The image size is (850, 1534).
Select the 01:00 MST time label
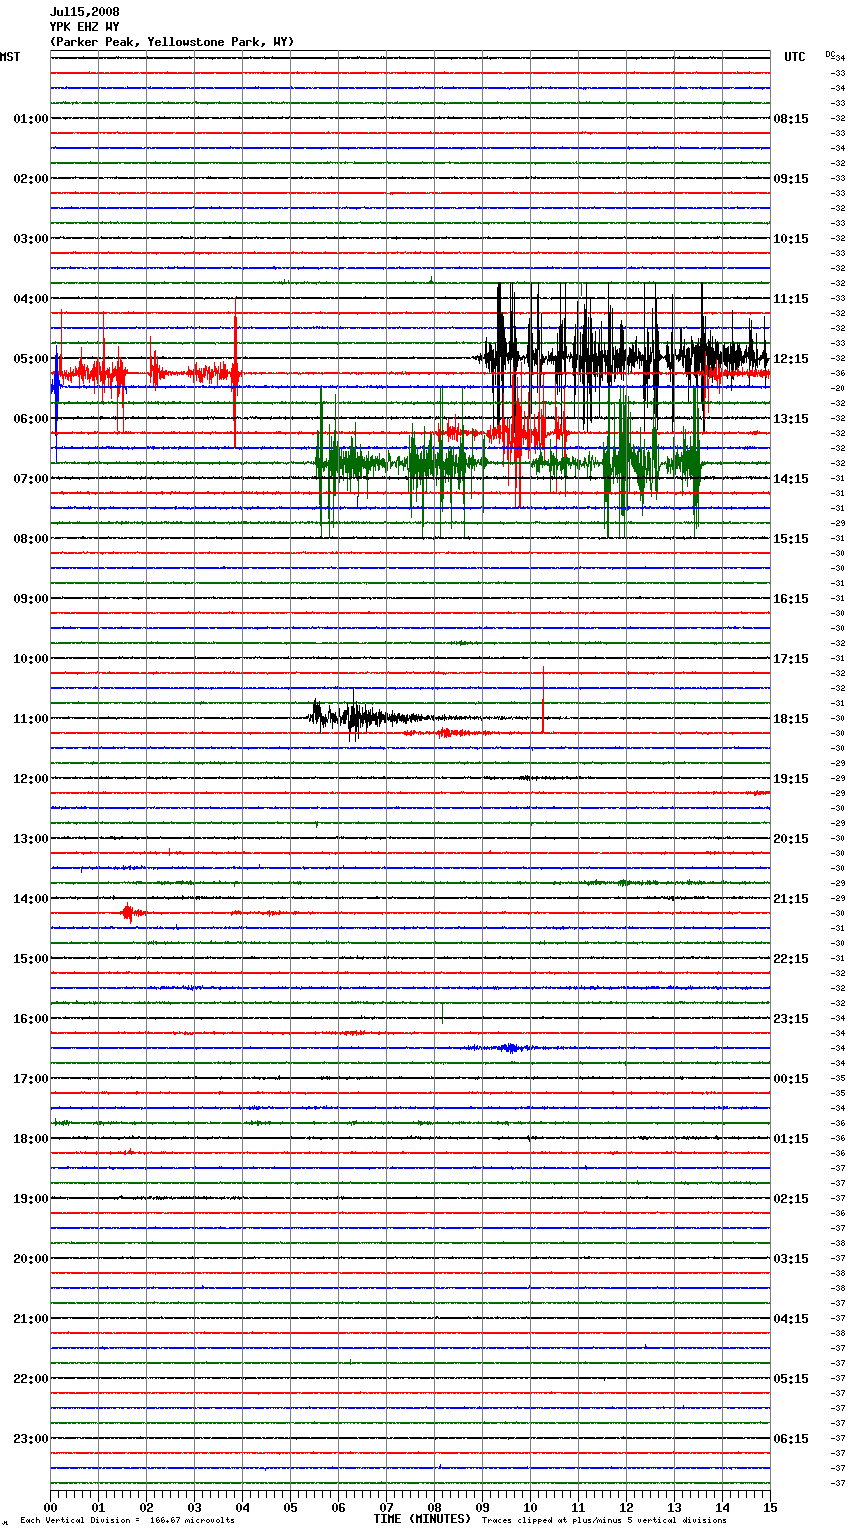[31, 119]
